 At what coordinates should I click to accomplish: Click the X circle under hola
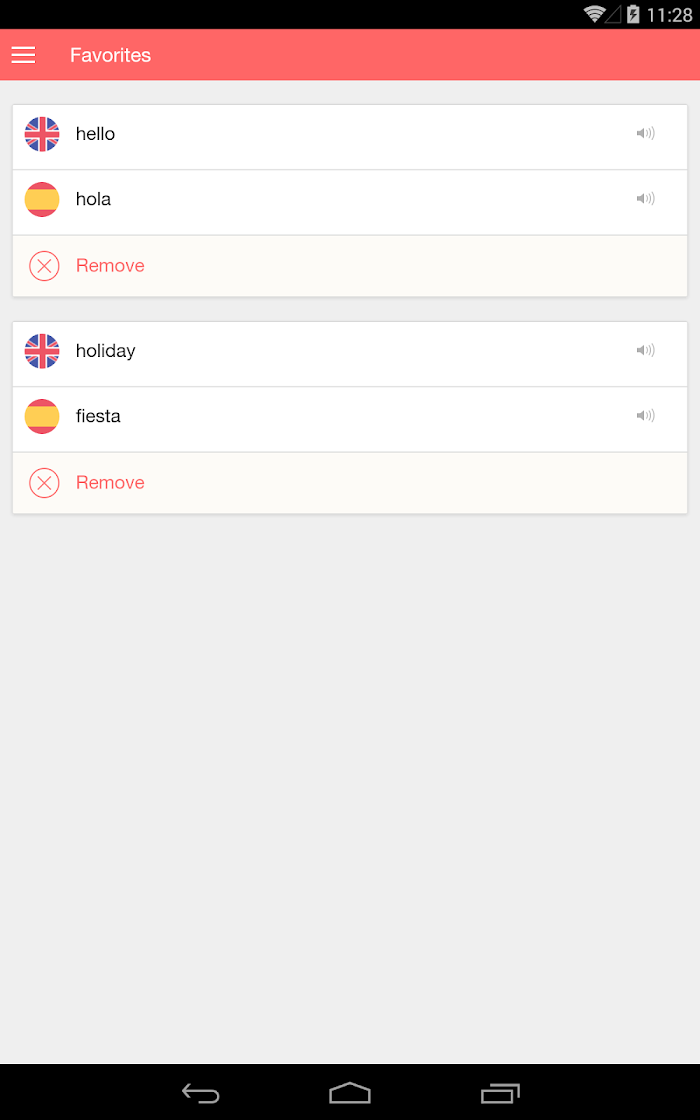tap(44, 266)
